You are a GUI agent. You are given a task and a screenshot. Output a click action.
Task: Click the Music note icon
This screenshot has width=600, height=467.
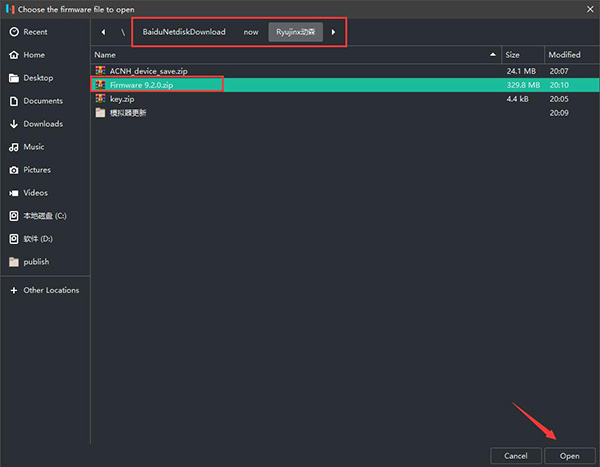click(14, 147)
